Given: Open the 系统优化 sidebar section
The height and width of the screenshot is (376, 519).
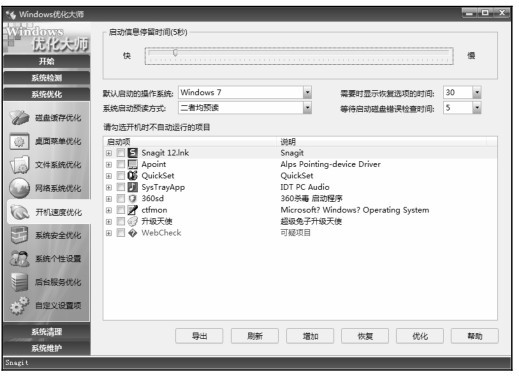Looking at the screenshot, I should tap(47, 94).
